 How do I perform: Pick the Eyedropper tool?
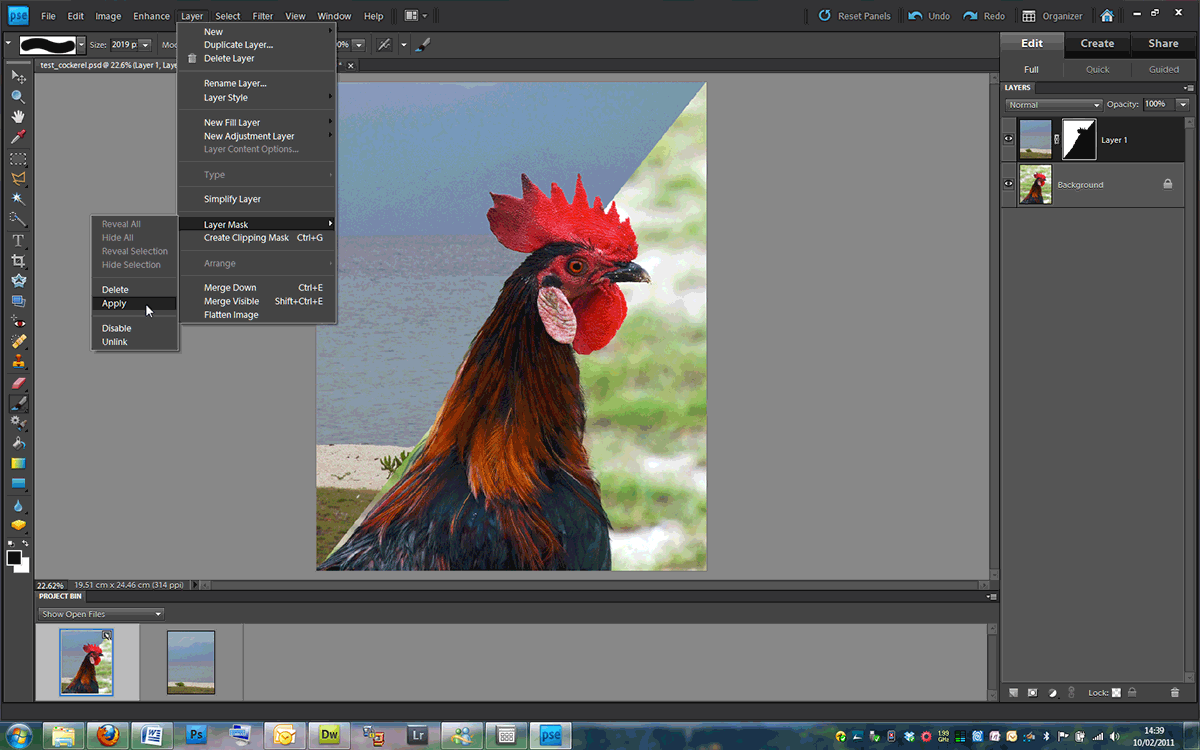pos(18,137)
